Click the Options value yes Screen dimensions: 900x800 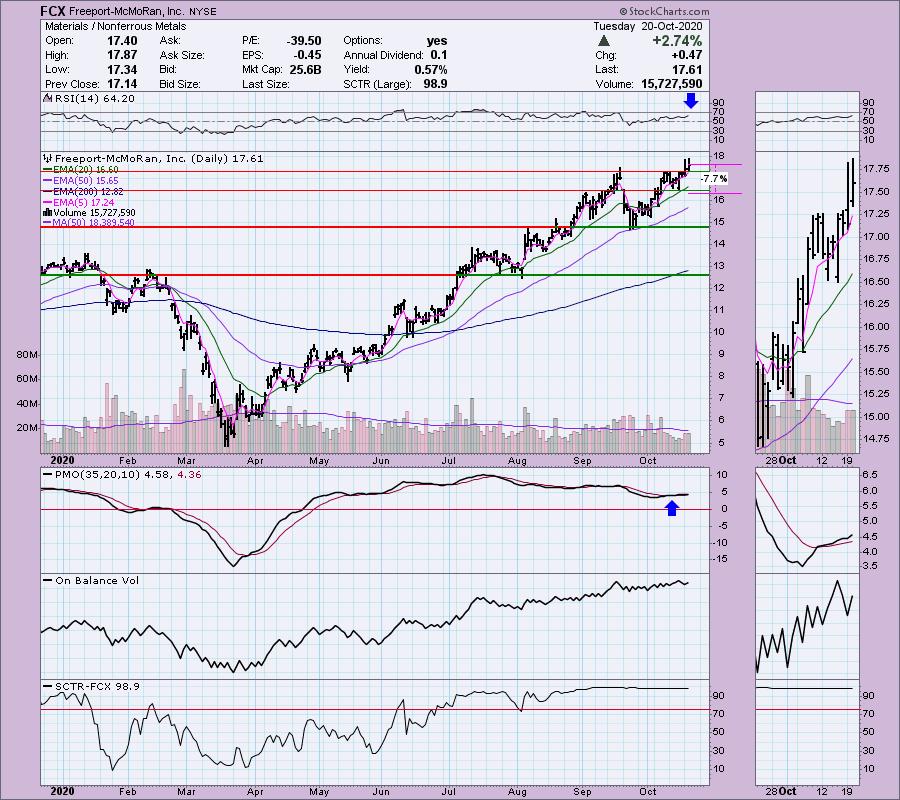pos(437,41)
